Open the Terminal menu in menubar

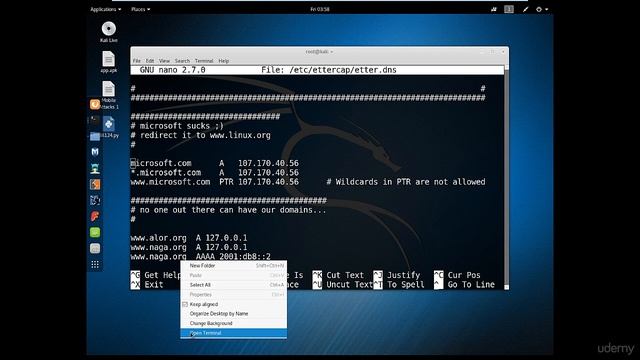click(x=204, y=61)
